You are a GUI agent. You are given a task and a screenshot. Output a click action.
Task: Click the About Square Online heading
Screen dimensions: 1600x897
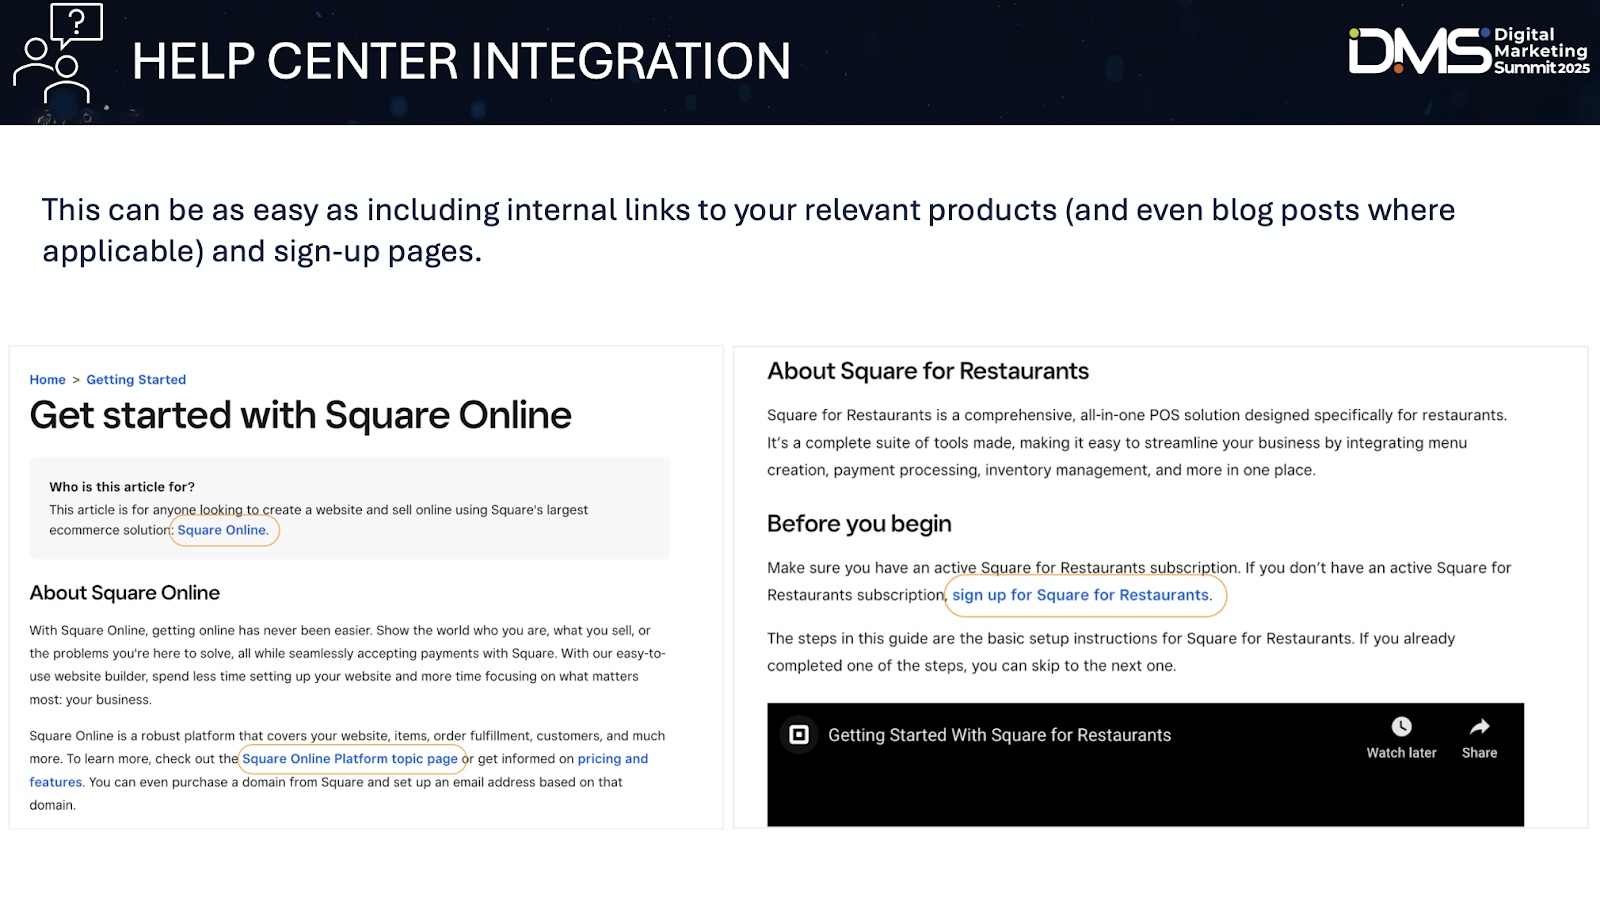coord(125,593)
